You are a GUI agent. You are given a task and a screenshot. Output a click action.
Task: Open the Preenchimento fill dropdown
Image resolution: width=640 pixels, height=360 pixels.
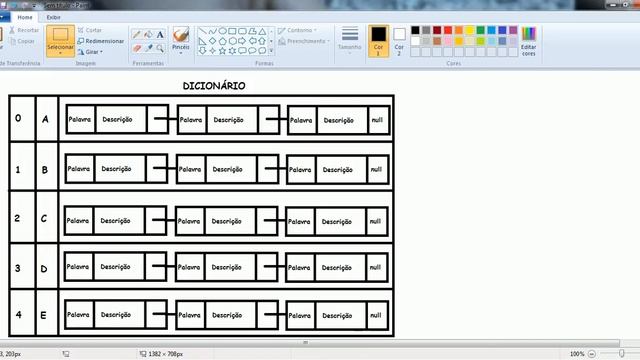[x=304, y=41]
